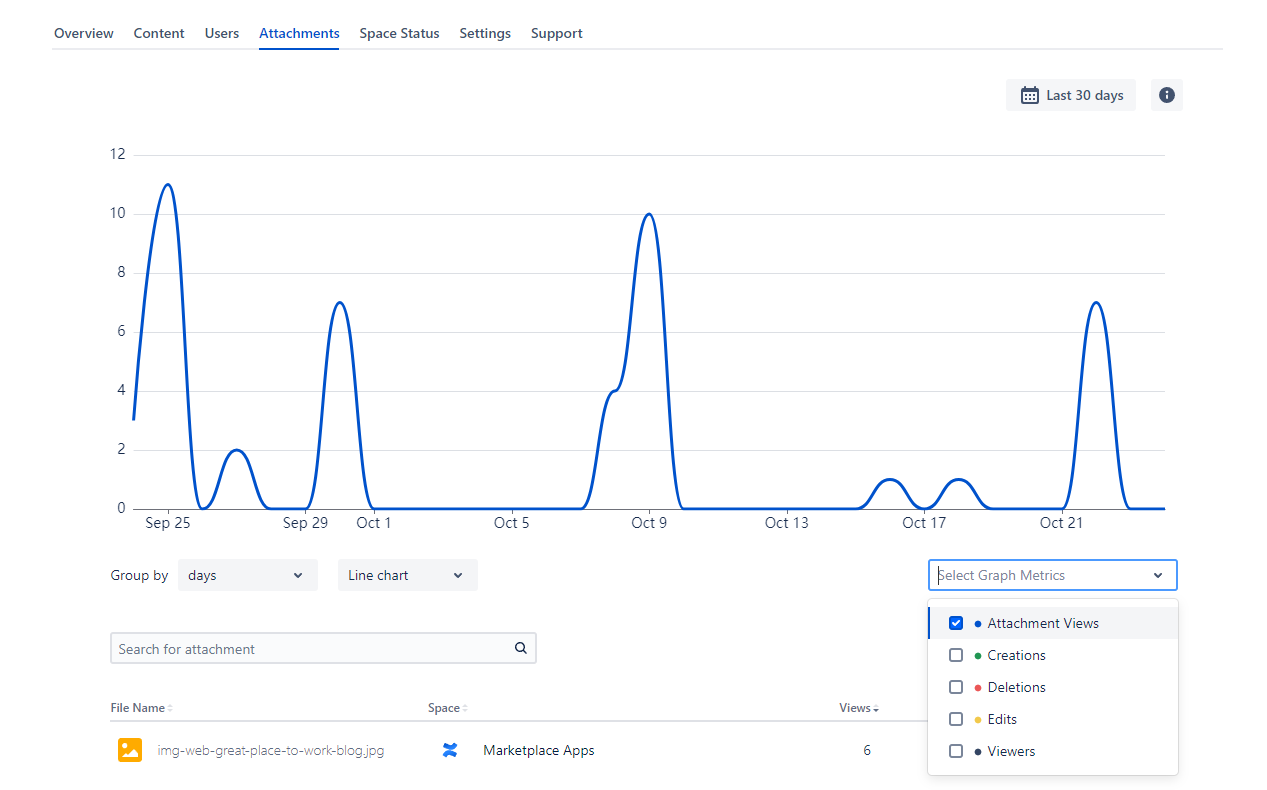Sort by Views column arrow
1267x790 pixels.
pos(876,709)
